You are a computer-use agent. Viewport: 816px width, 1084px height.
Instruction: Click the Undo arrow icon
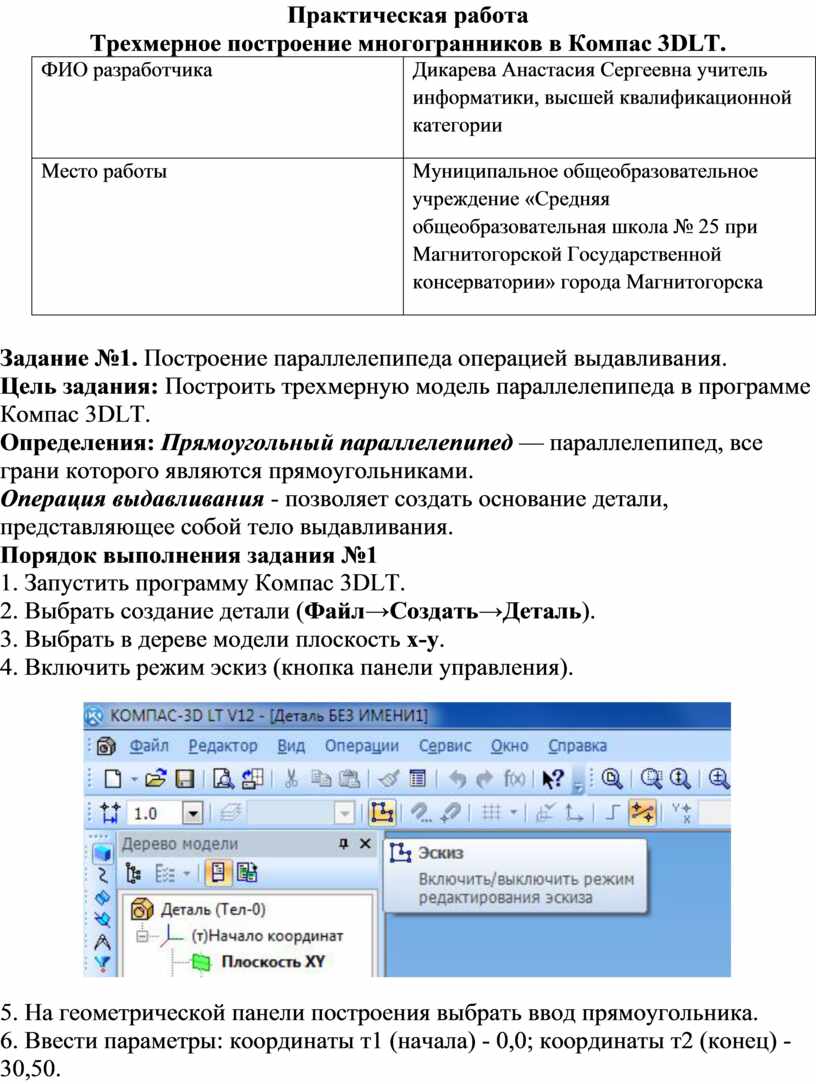[457, 779]
